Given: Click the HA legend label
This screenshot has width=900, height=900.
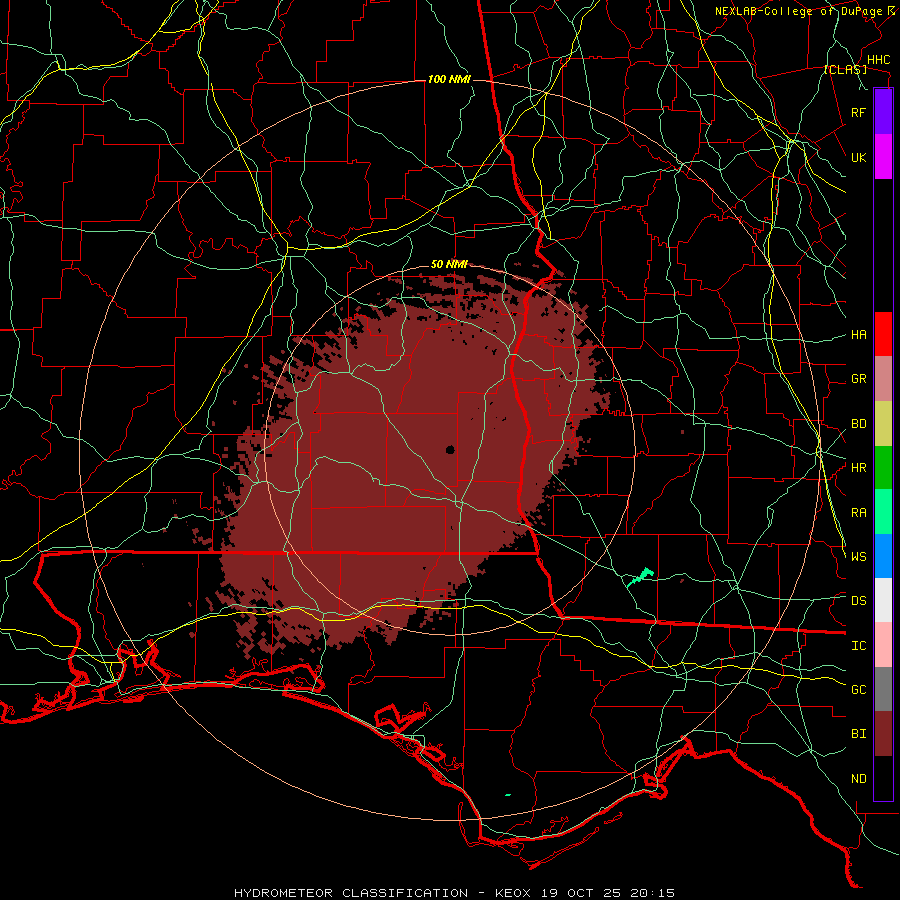Looking at the screenshot, I should click(x=859, y=335).
